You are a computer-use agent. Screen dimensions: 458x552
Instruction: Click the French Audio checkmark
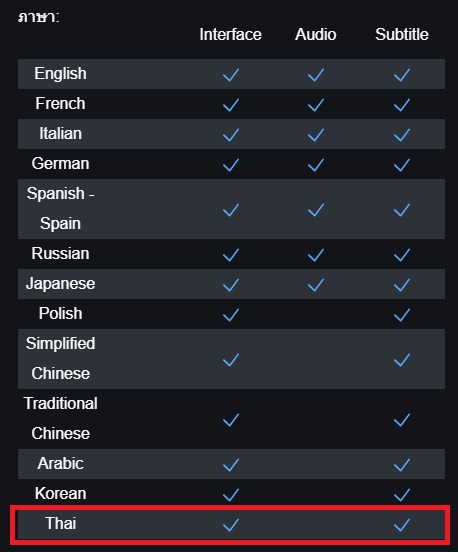(316, 105)
